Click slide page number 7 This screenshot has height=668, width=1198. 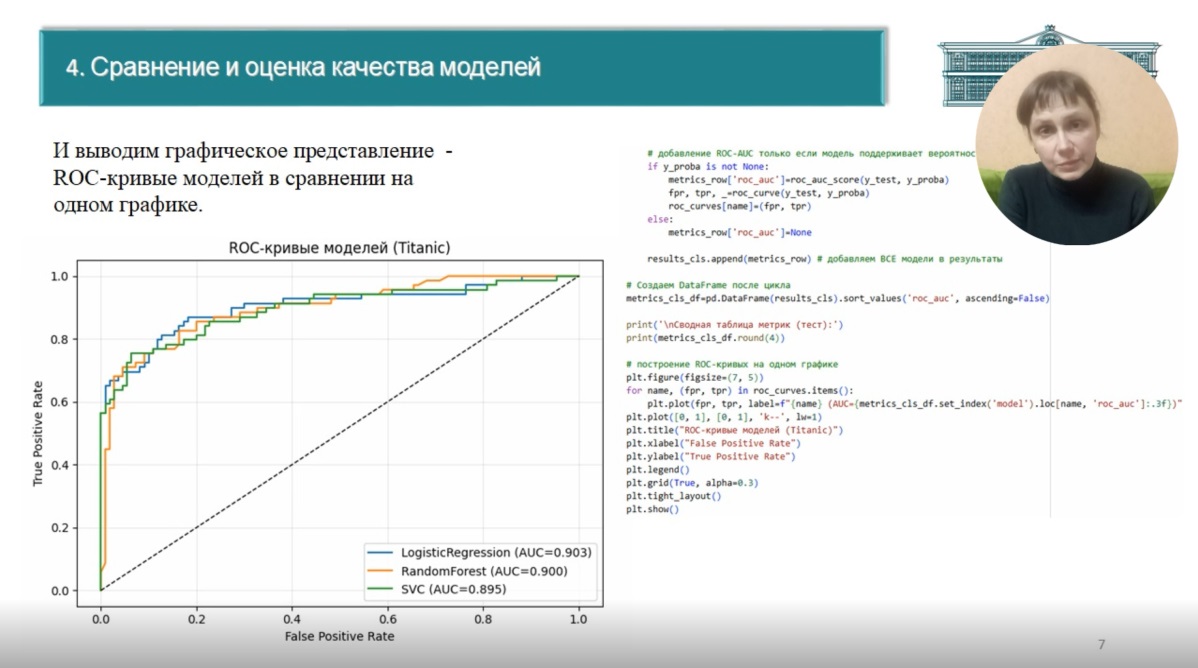(1101, 644)
